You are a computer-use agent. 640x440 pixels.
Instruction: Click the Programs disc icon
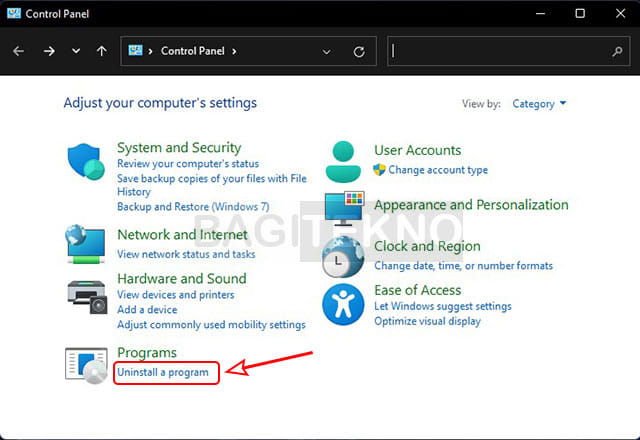[x=87, y=365]
